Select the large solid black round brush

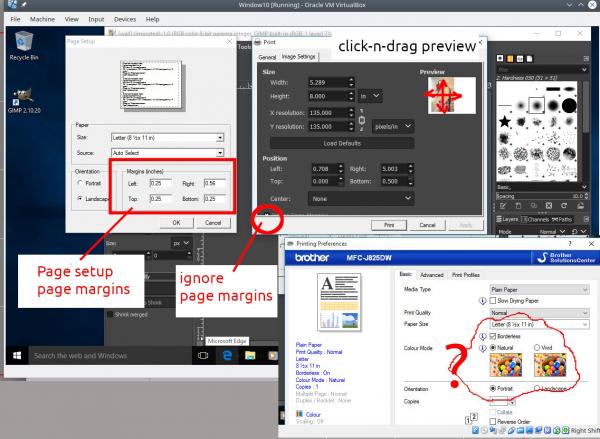569,105
